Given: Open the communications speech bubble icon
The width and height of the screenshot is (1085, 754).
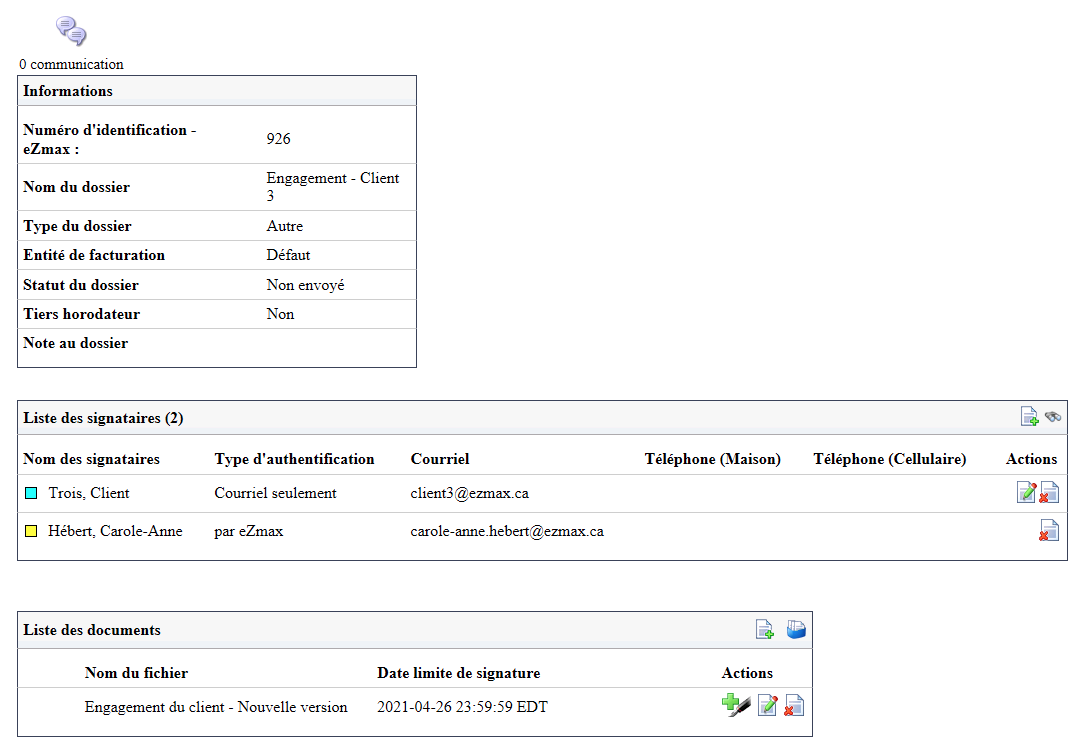Looking at the screenshot, I should pyautogui.click(x=71, y=31).
